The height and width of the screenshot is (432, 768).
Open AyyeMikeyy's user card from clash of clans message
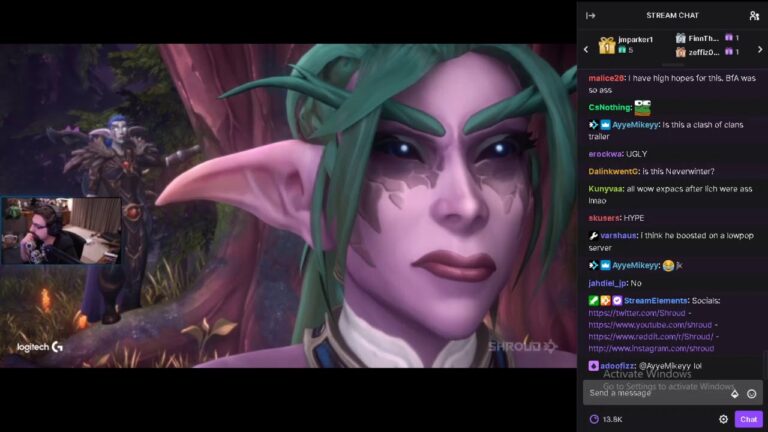(635, 125)
